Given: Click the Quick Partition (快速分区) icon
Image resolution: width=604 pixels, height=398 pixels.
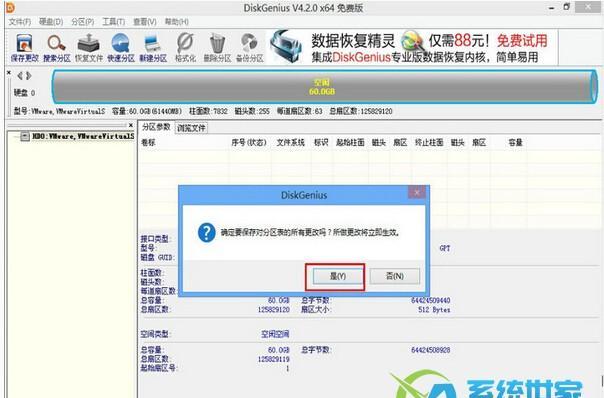Looking at the screenshot, I should 121,48.
